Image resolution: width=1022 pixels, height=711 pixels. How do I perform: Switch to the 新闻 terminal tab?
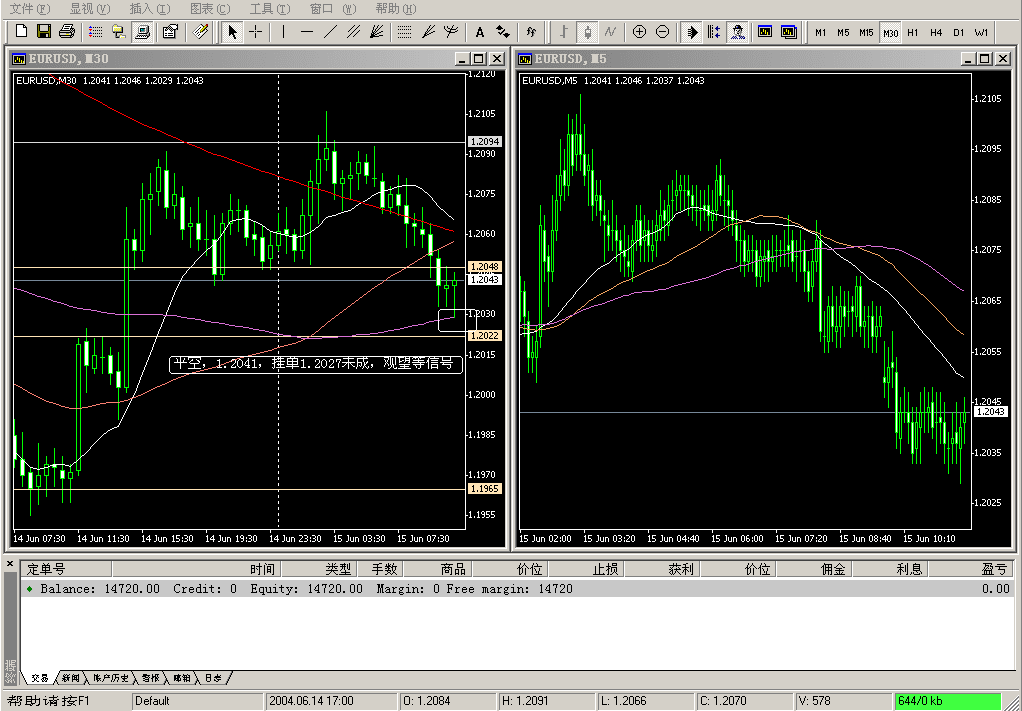pos(70,678)
